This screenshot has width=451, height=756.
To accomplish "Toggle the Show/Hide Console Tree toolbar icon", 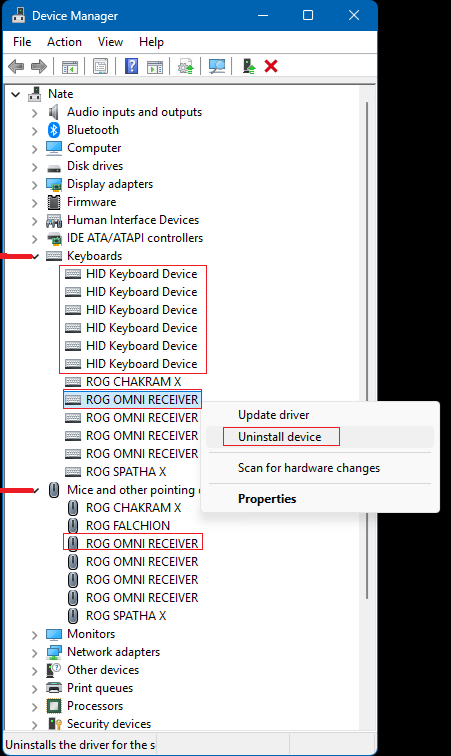I will tap(70, 67).
